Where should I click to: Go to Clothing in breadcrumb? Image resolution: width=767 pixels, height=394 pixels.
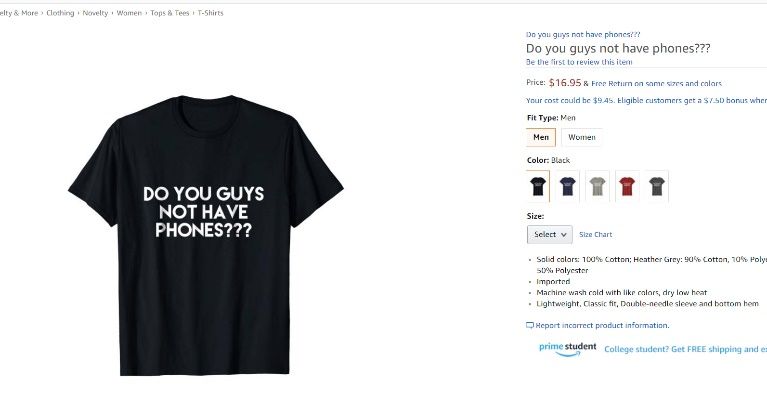[60, 13]
